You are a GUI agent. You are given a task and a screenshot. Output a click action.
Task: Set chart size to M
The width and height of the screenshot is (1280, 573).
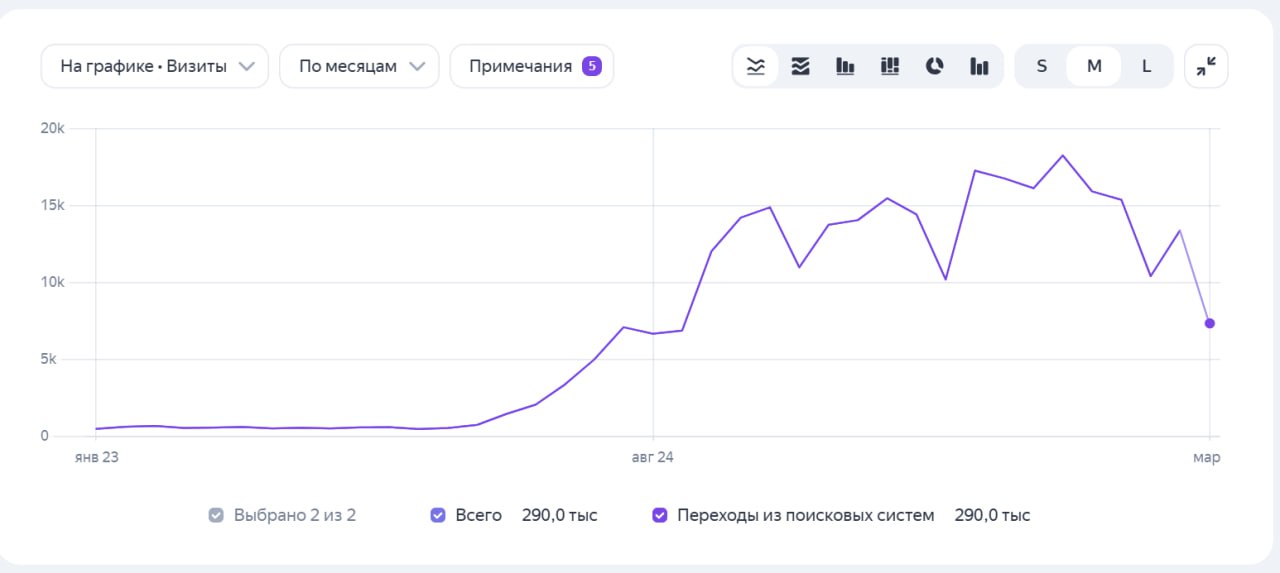tap(1094, 67)
